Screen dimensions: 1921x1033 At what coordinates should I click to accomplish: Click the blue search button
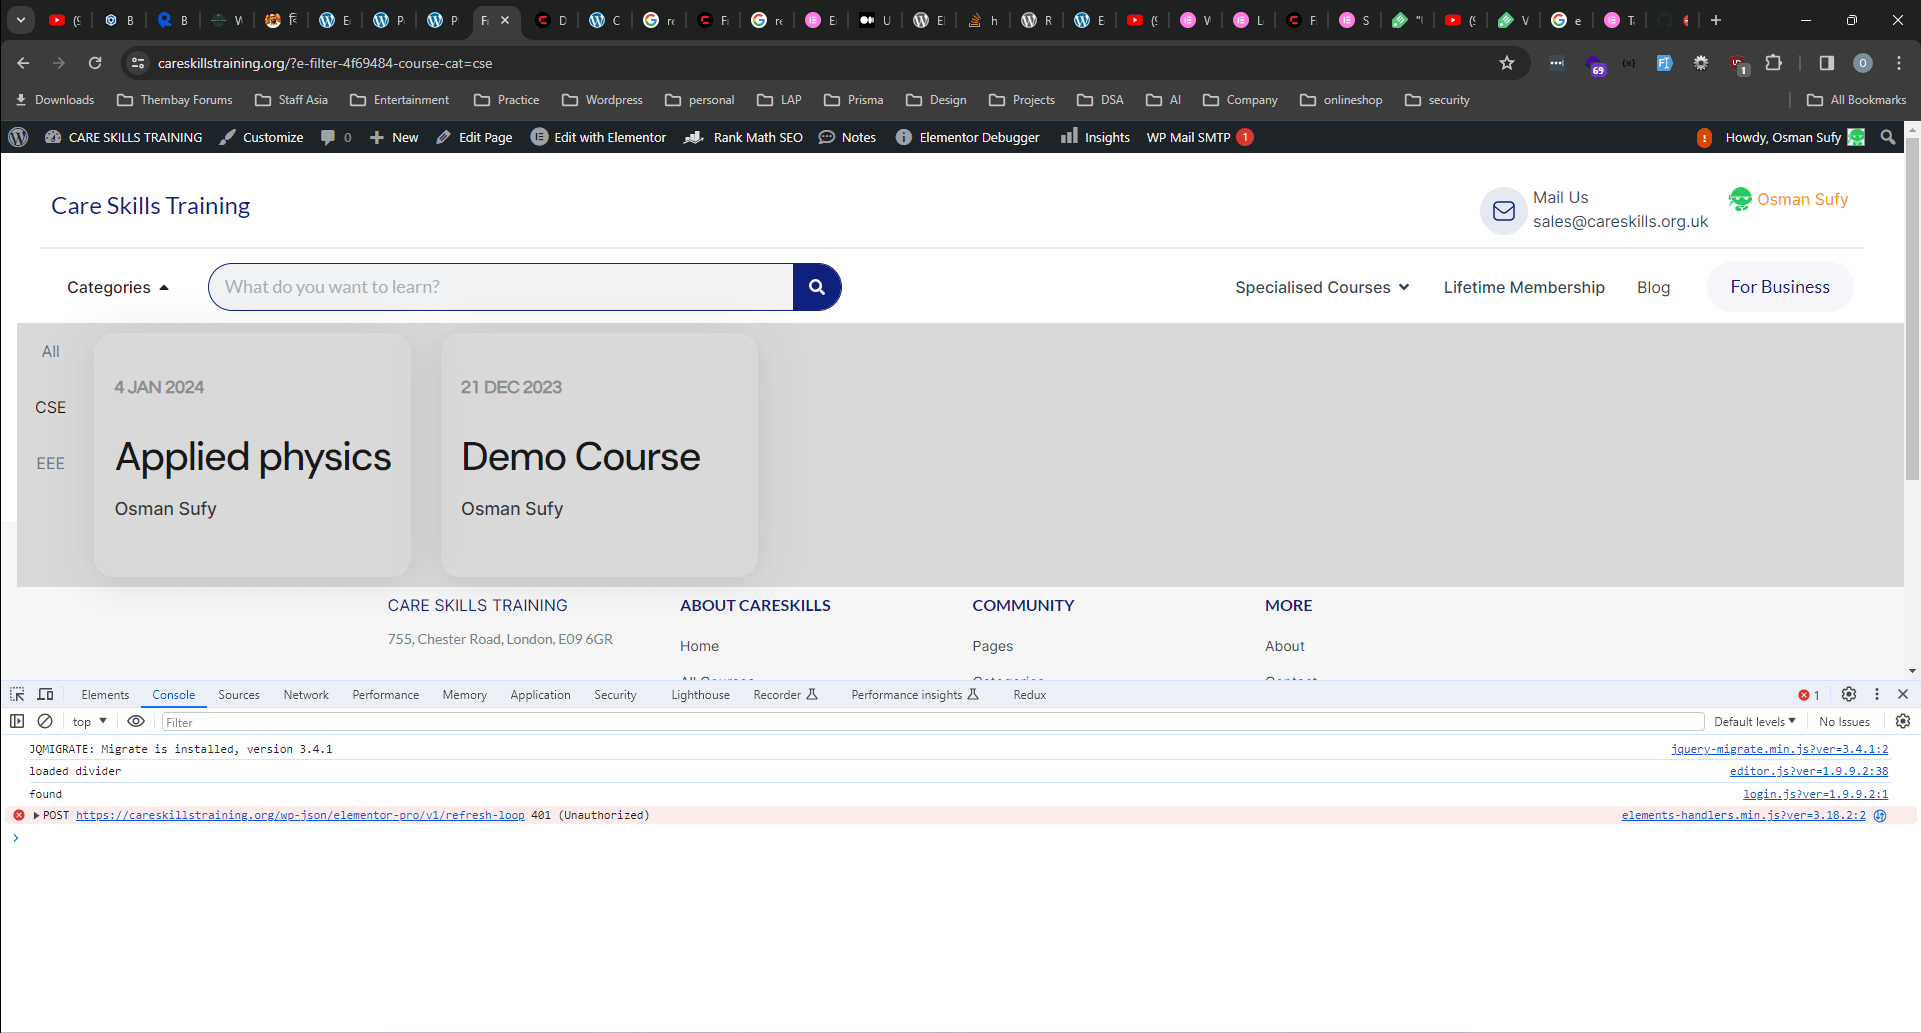pos(817,287)
